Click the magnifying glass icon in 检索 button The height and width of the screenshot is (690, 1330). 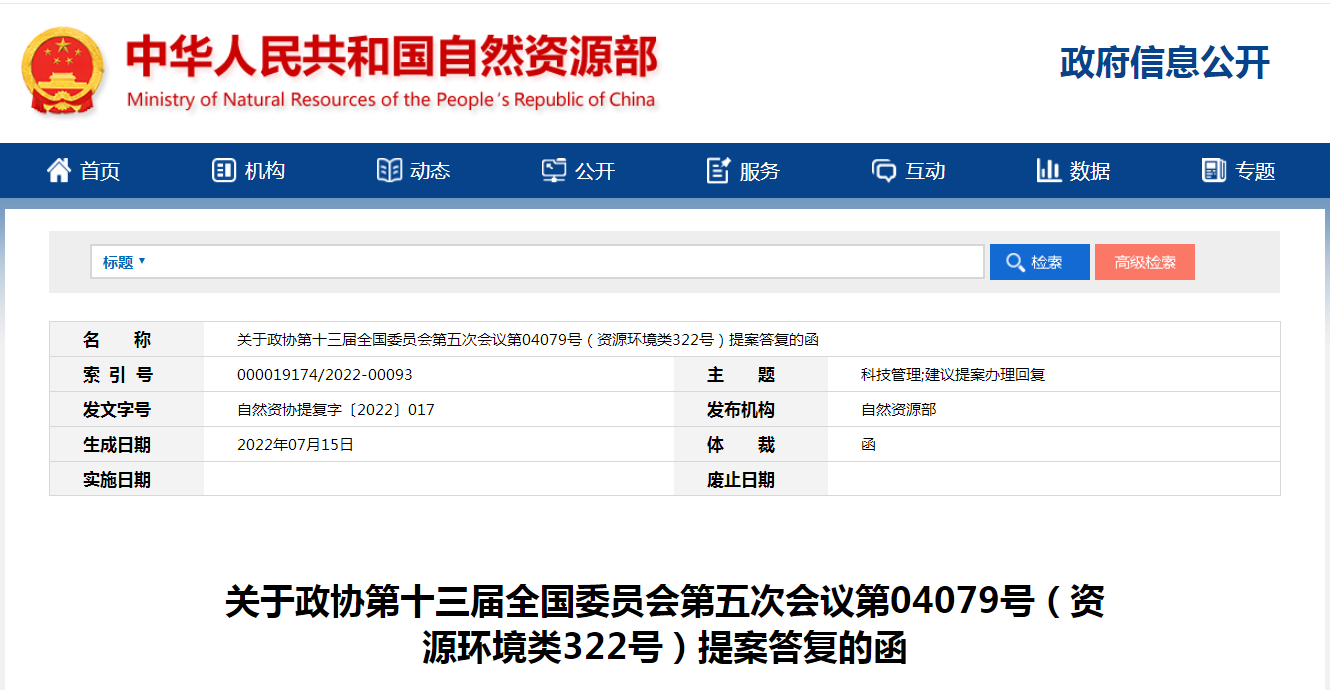(1016, 262)
